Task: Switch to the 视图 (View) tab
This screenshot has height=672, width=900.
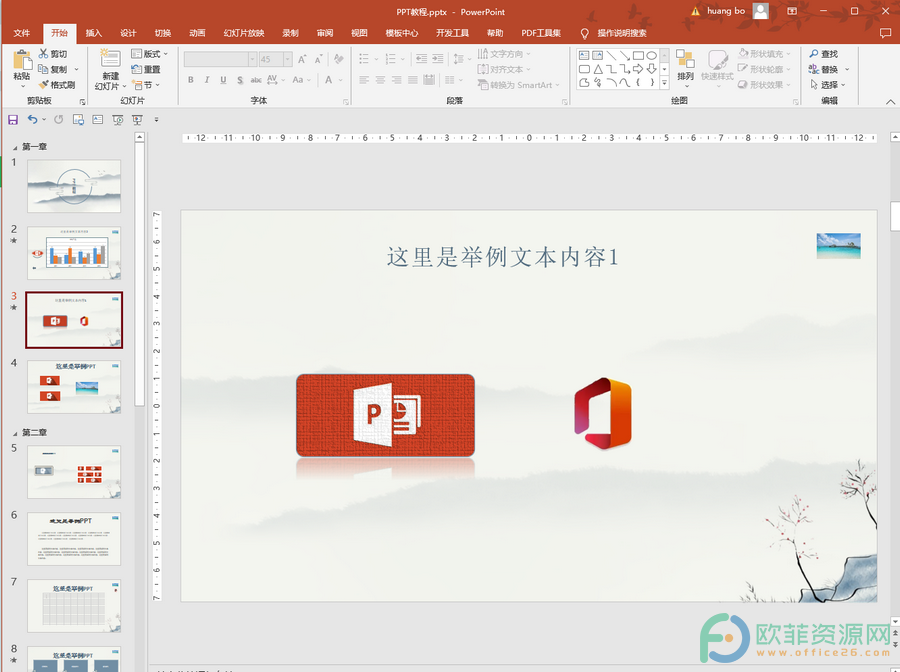Action: [359, 33]
